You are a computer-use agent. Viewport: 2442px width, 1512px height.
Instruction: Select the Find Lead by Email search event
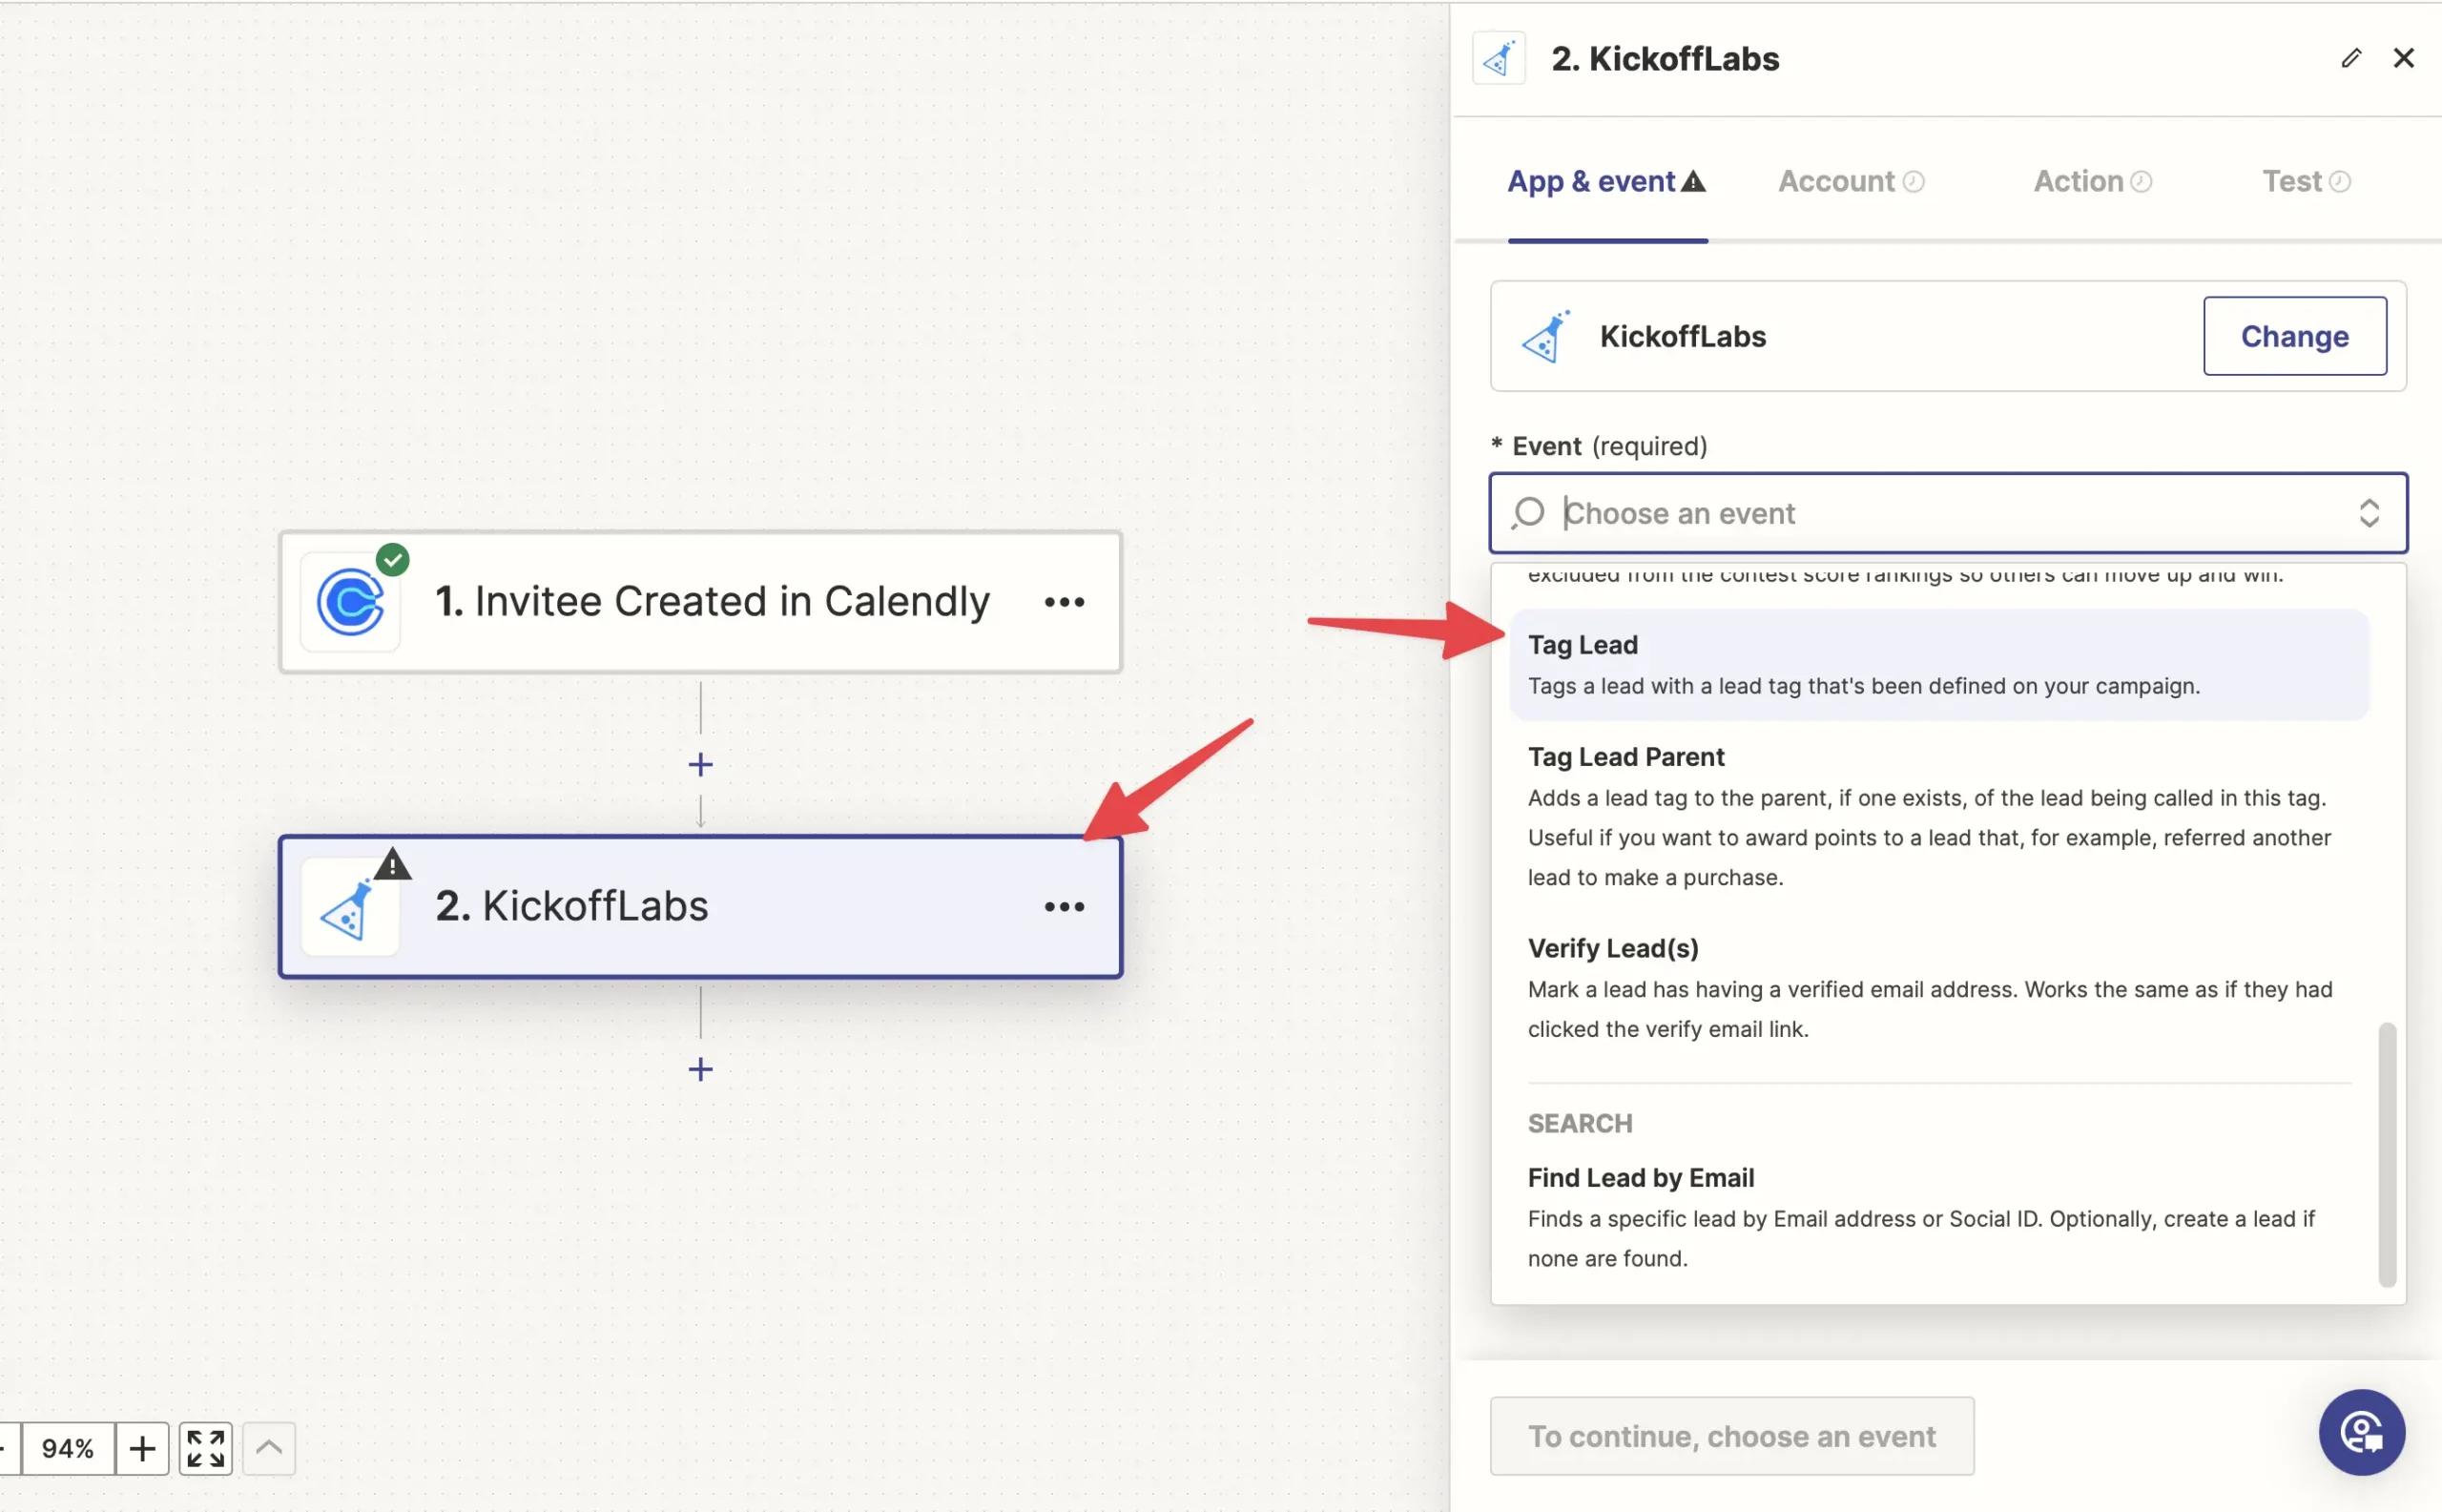coord(1938,1217)
